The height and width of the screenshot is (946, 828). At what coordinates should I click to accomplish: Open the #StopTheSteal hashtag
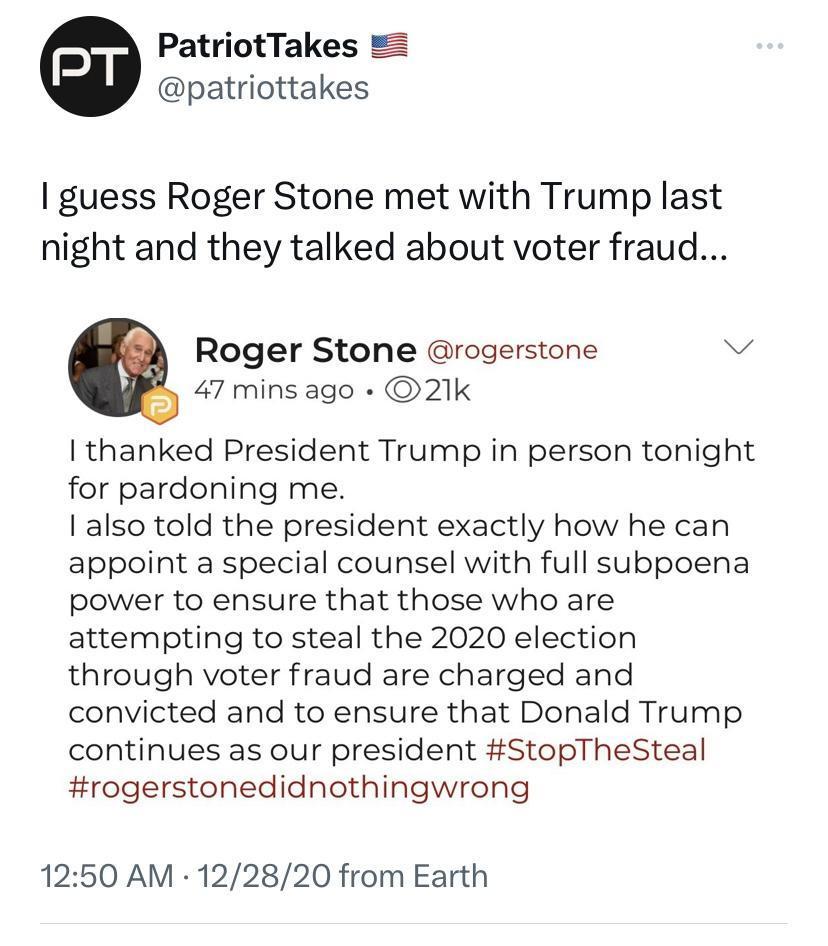[595, 750]
